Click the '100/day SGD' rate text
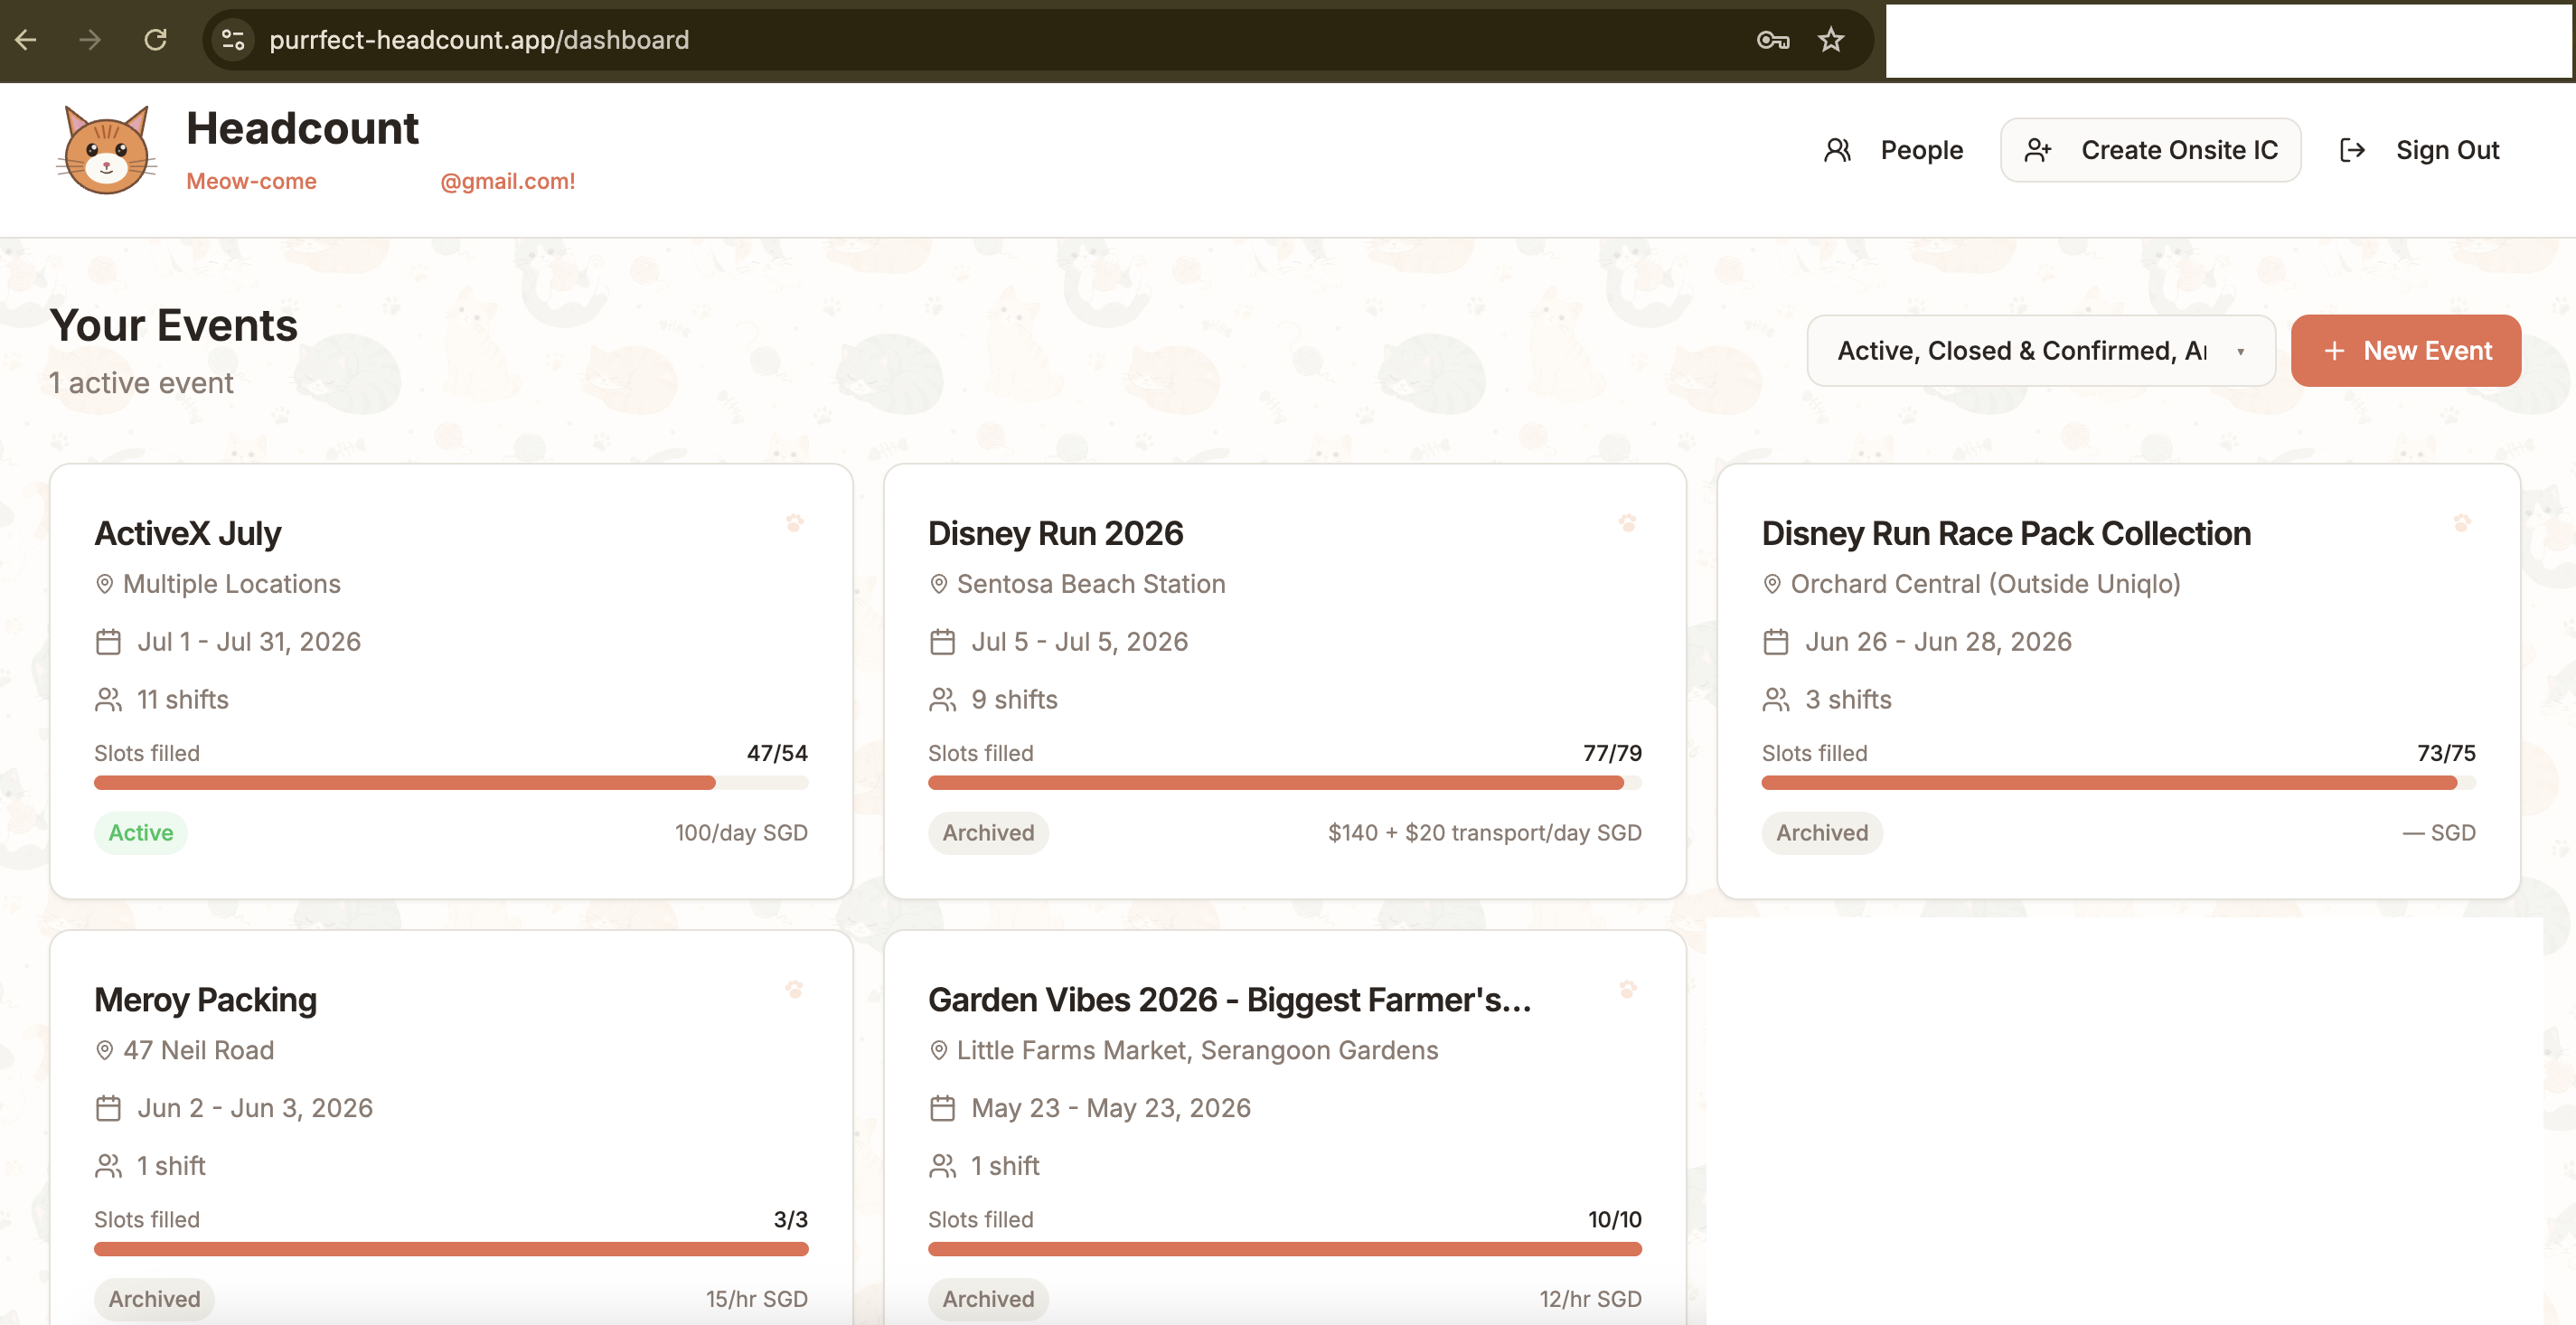Screen dimensions: 2576x1325 point(741,833)
